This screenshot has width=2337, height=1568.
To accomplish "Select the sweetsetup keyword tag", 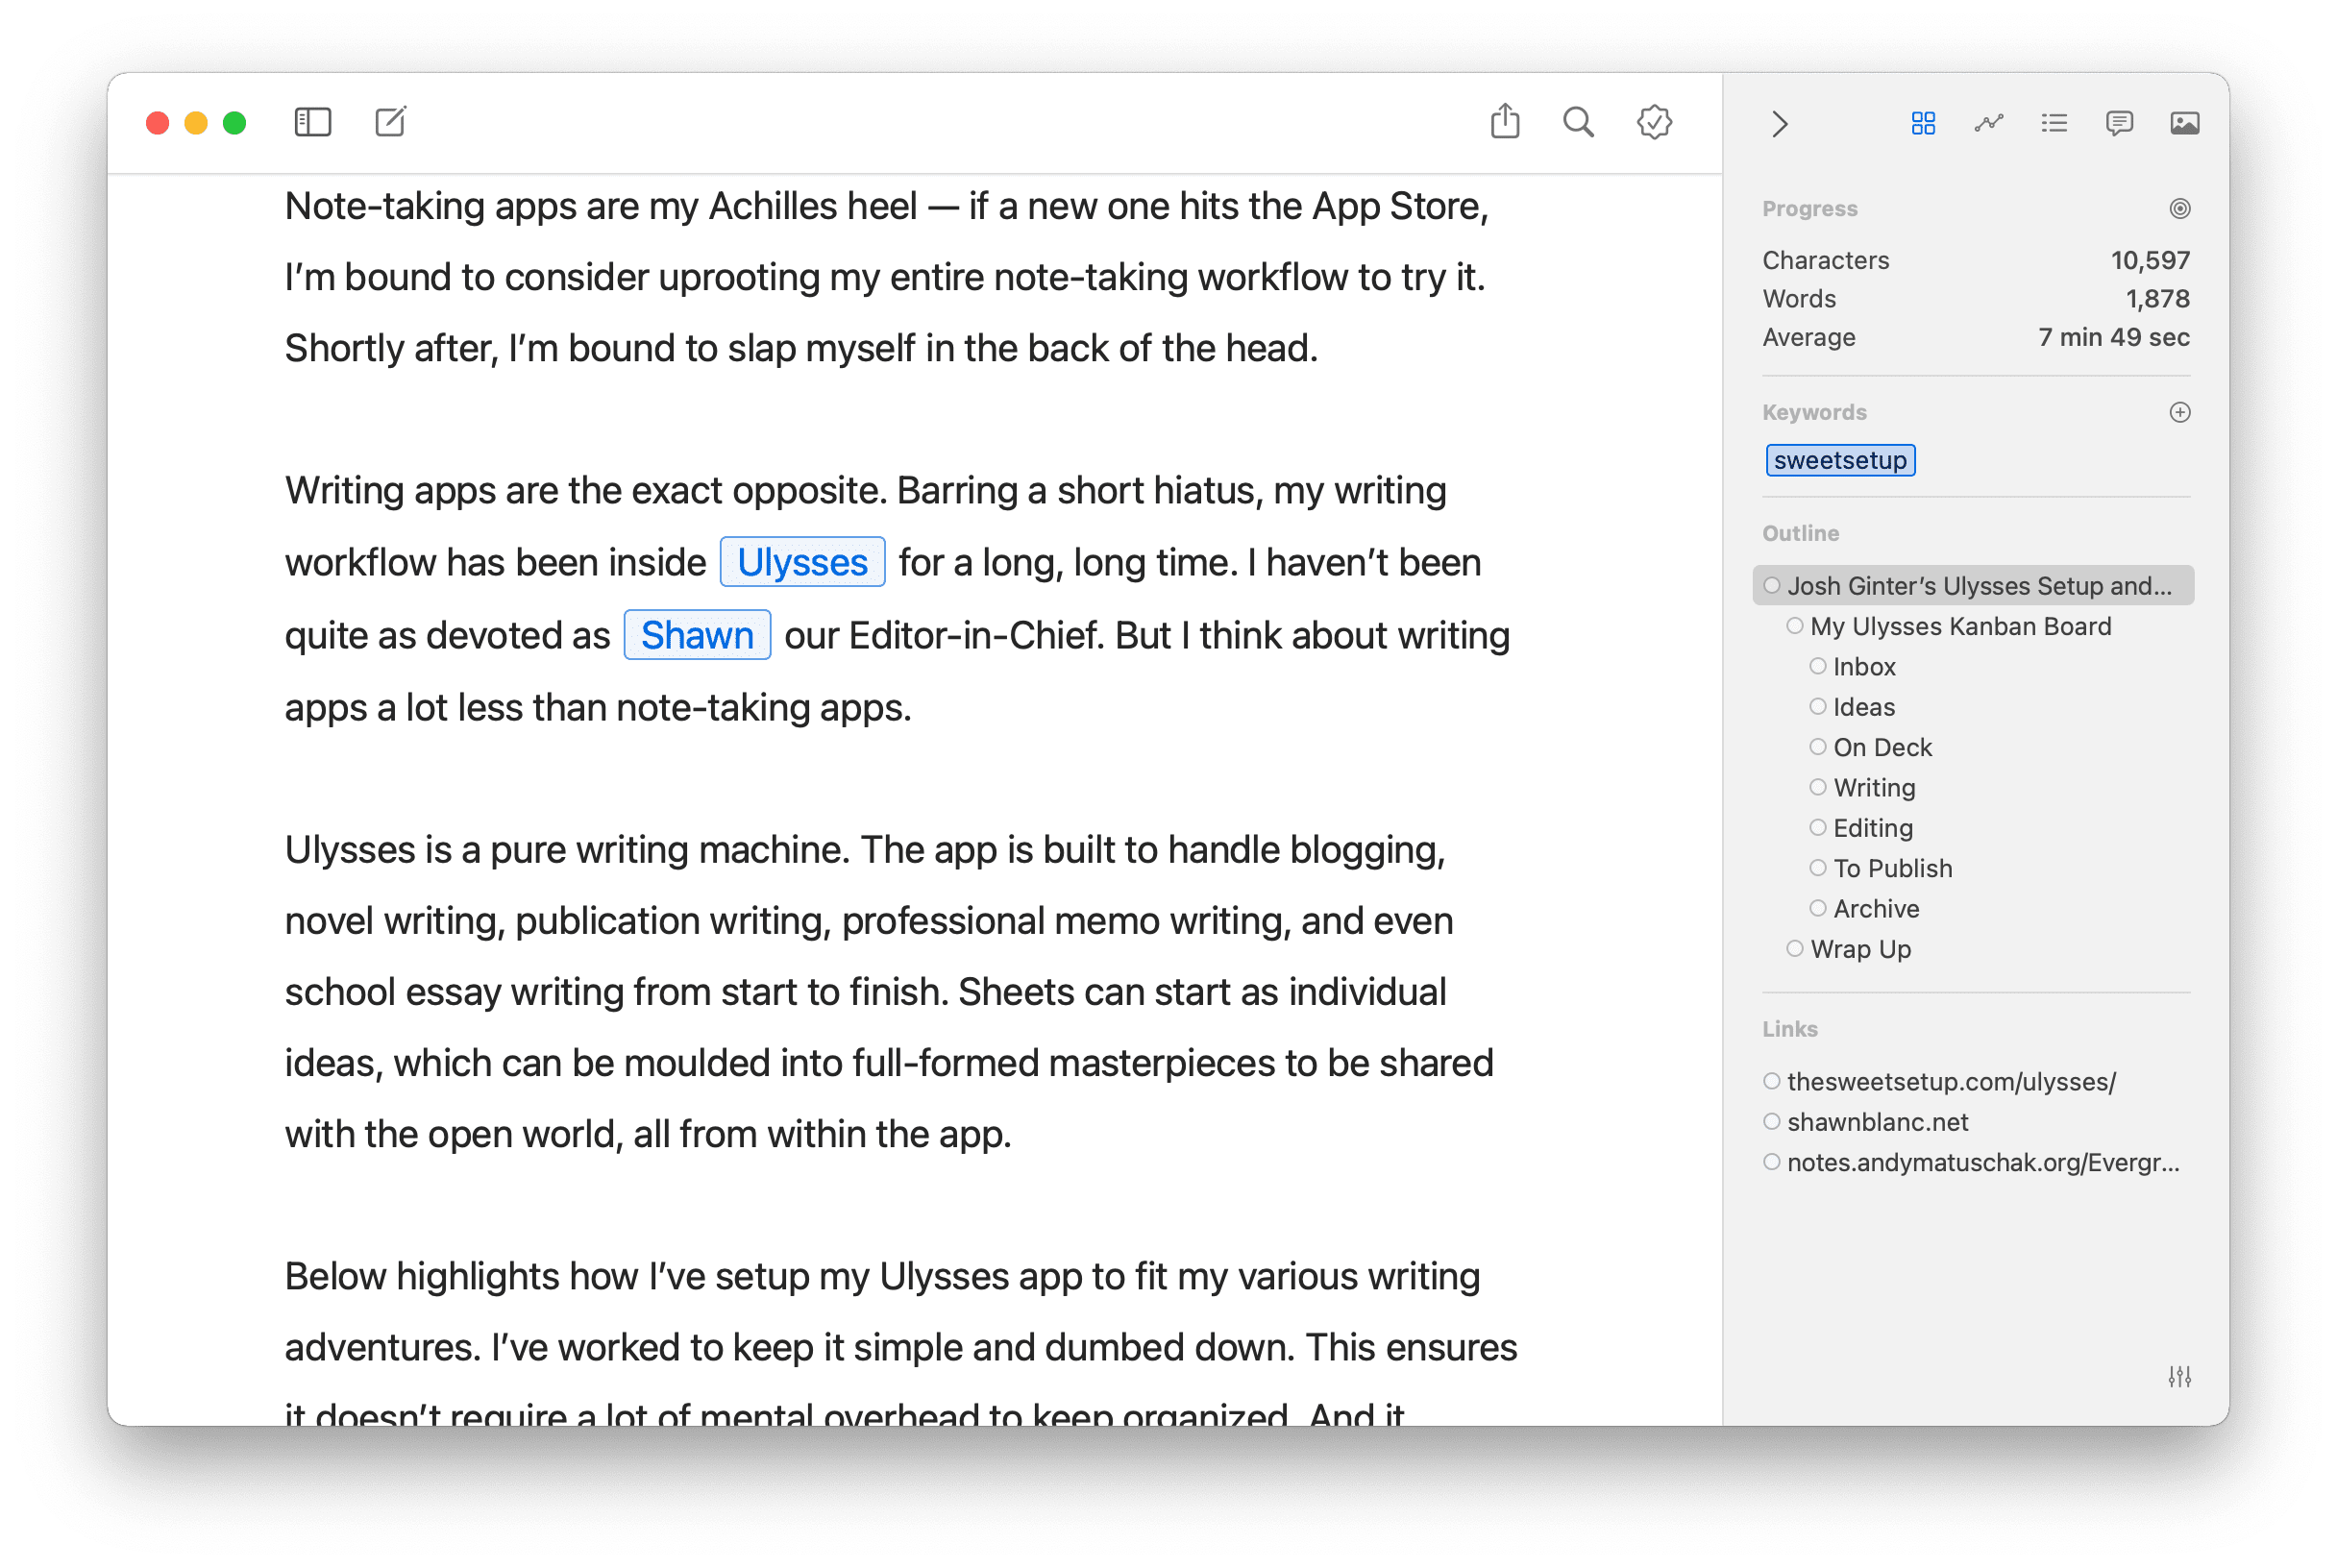I will [1839, 460].
